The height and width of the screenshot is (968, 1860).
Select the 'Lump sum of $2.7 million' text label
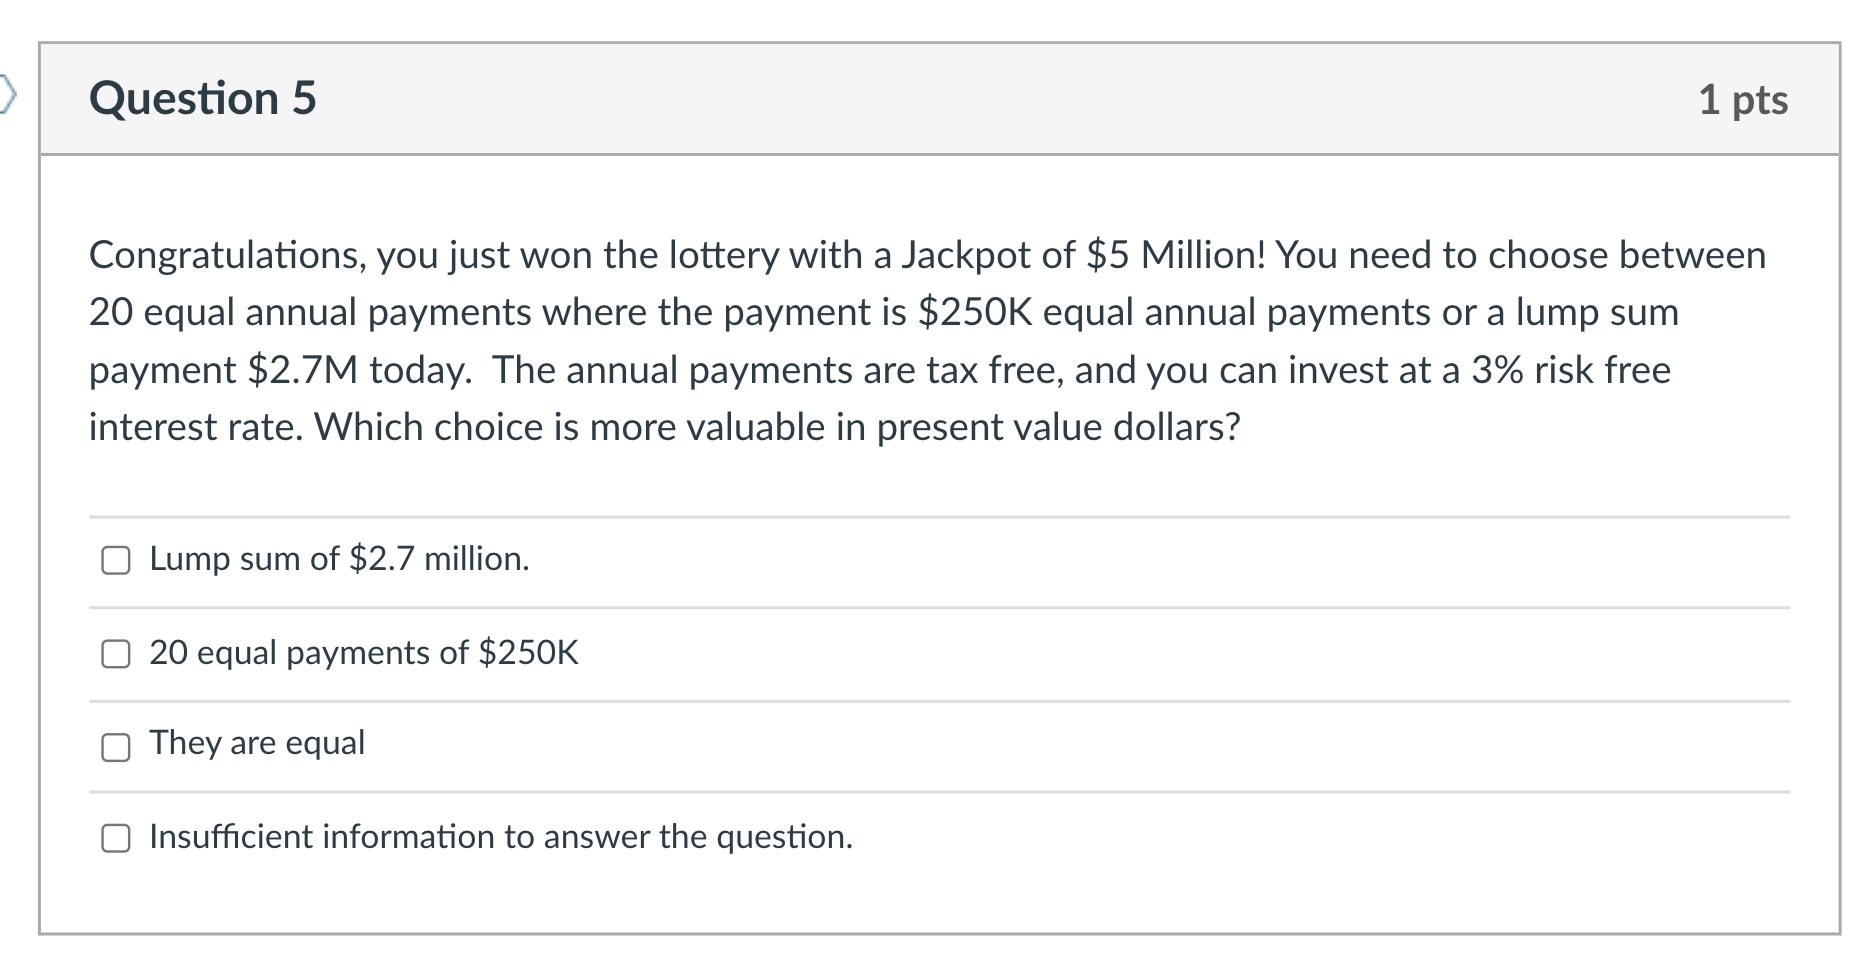click(x=338, y=560)
